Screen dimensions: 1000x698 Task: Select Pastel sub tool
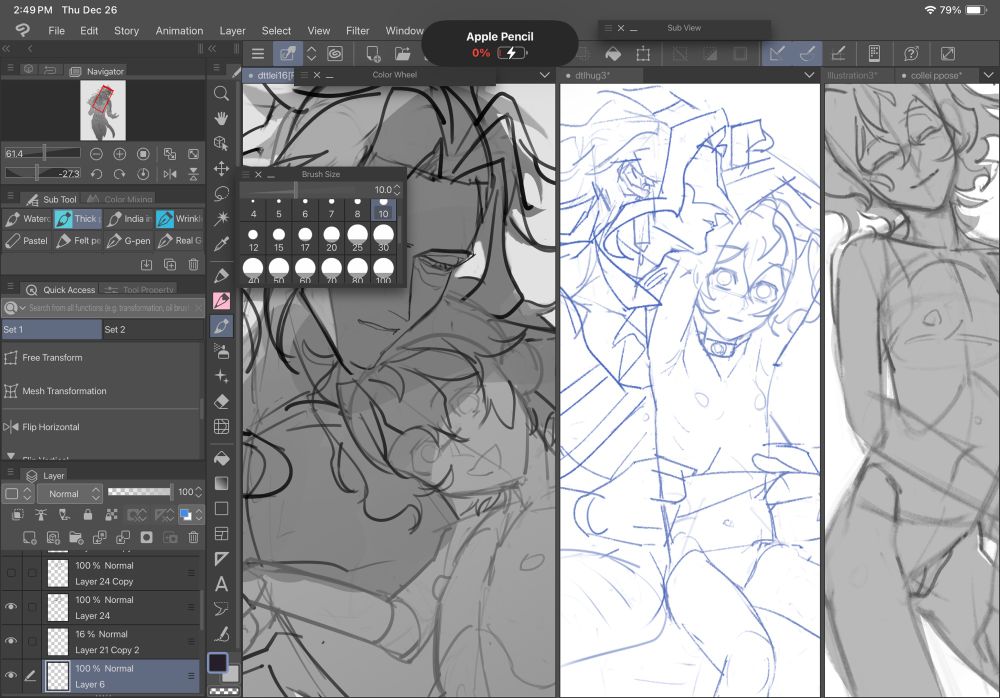27,241
